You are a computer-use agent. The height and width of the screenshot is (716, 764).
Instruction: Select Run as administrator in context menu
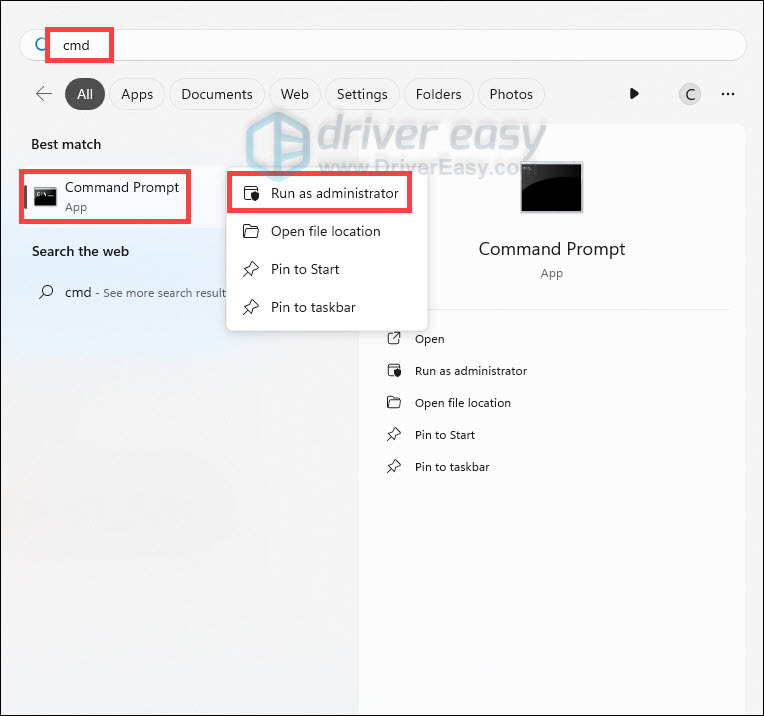(334, 193)
